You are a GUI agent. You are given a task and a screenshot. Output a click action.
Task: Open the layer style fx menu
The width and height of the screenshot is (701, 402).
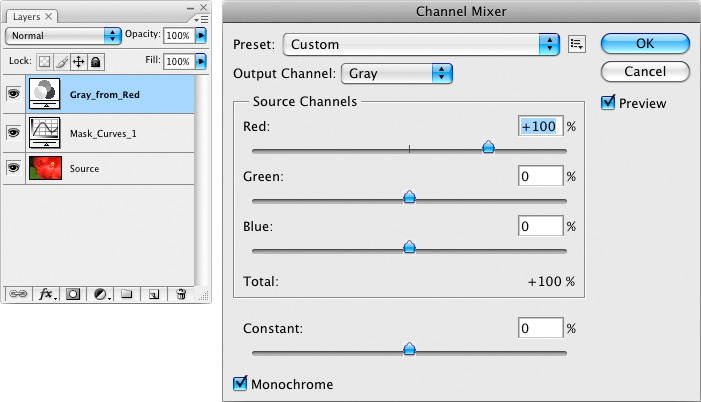click(46, 295)
